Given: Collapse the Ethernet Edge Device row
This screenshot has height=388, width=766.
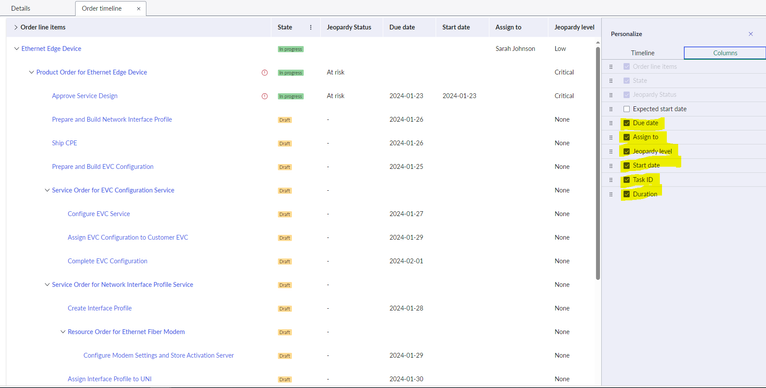Looking at the screenshot, I should 17,49.
